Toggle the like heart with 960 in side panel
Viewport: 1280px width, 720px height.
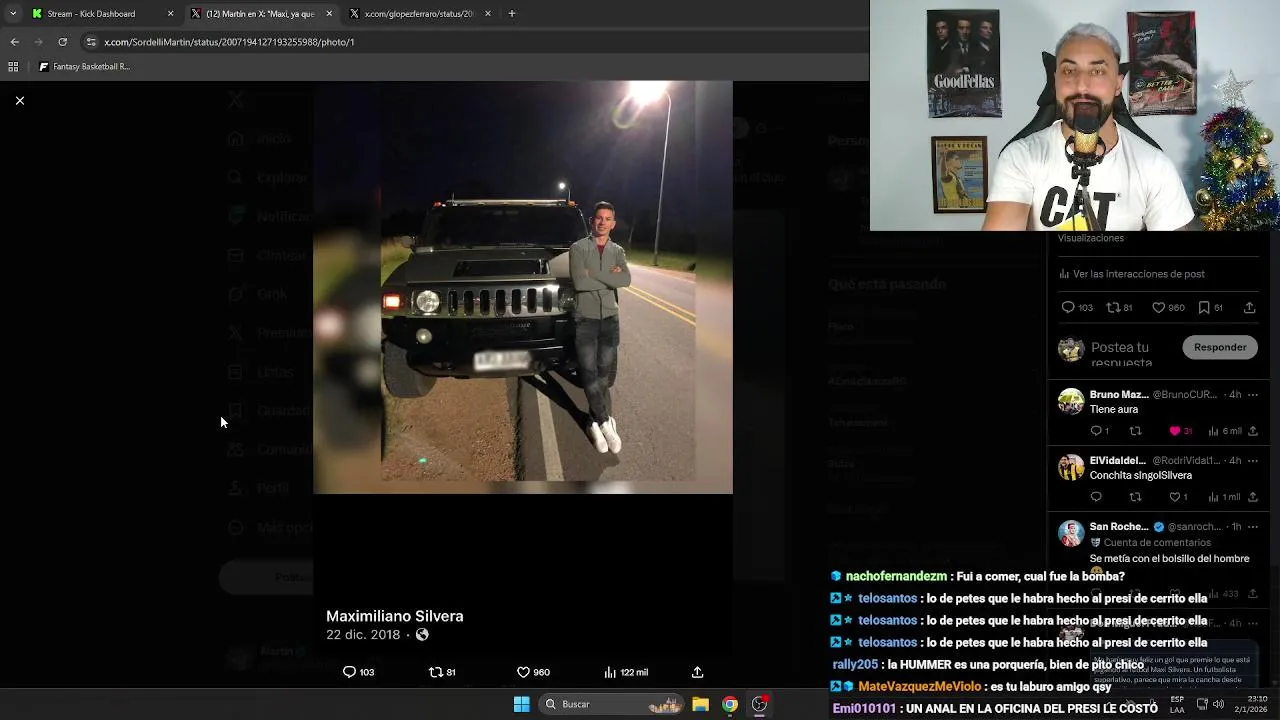[1168, 308]
